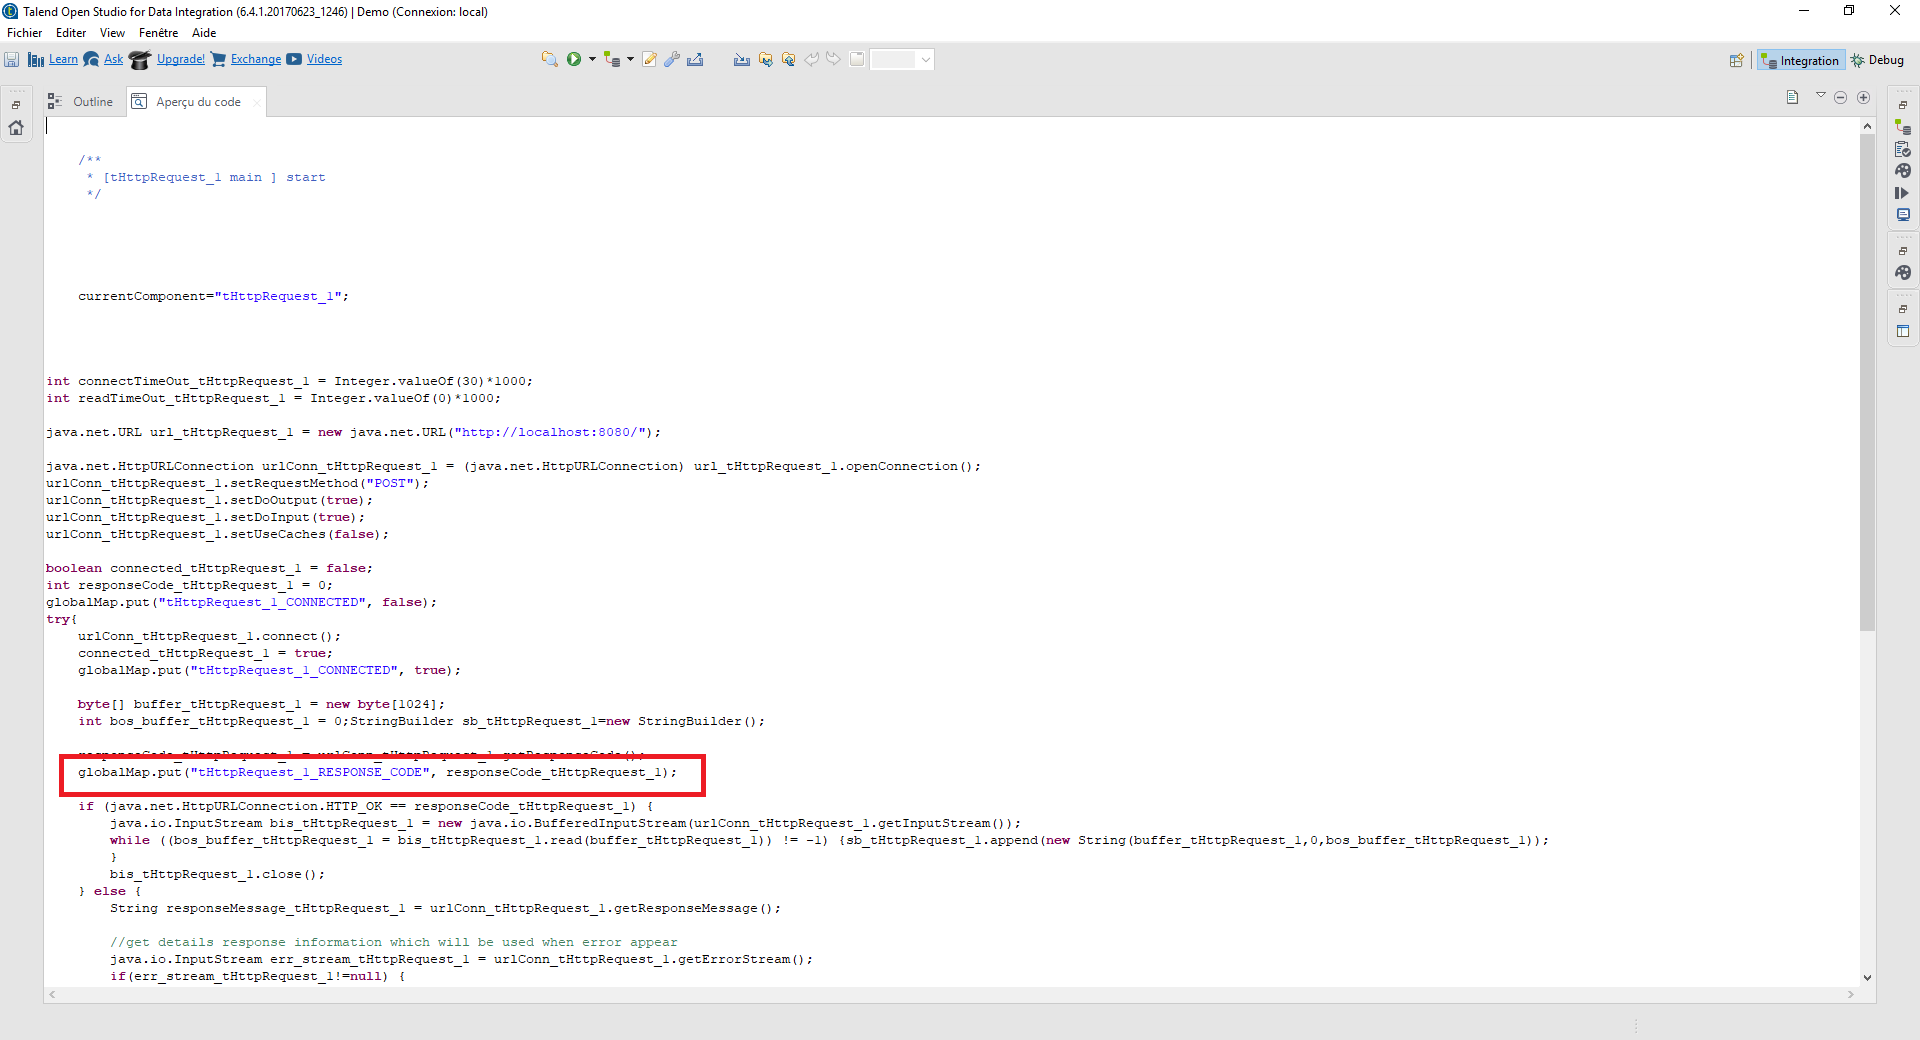Click the minus minimize view icon
1920x1040 pixels.
point(1840,97)
